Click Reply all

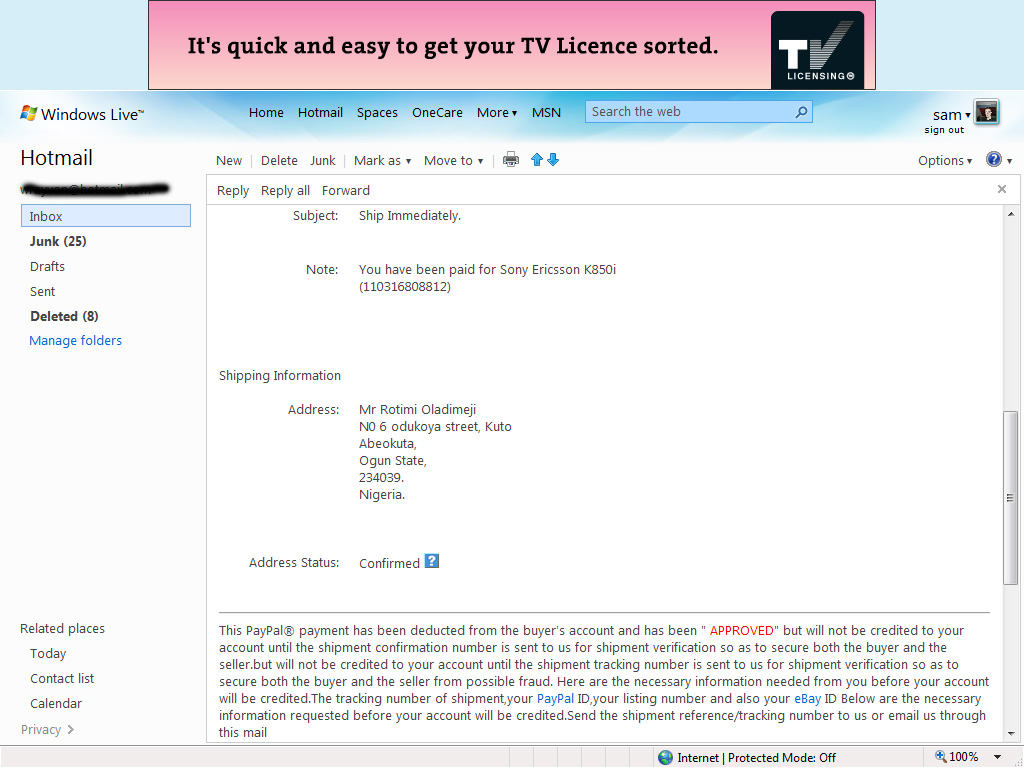[285, 191]
